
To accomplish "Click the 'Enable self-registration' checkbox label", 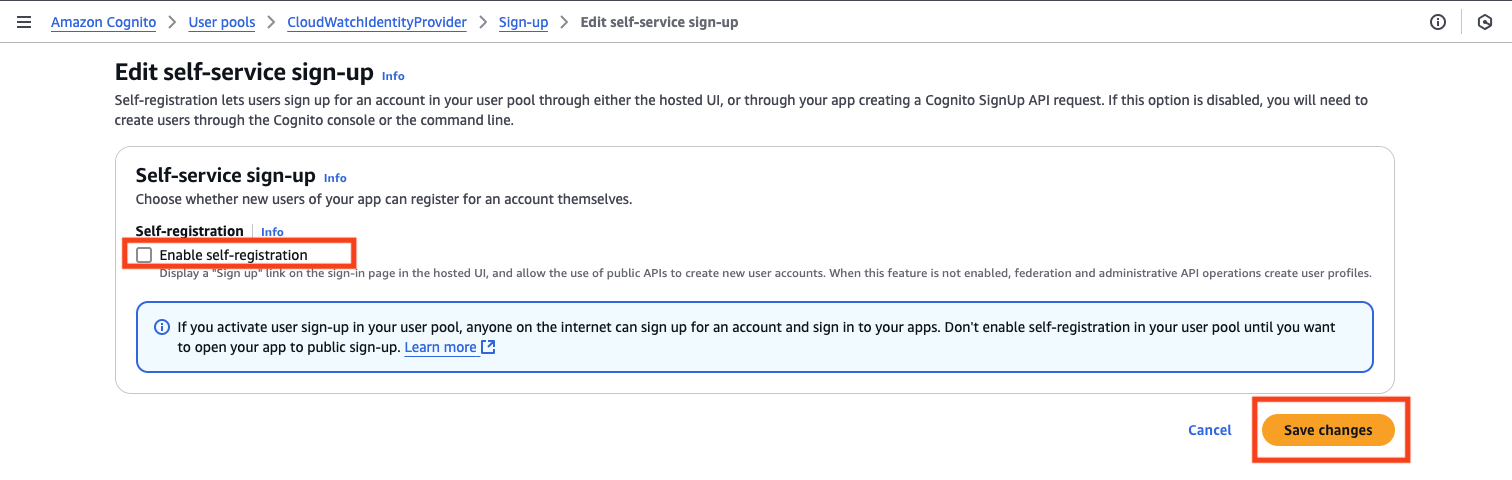I will pyautogui.click(x=233, y=255).
